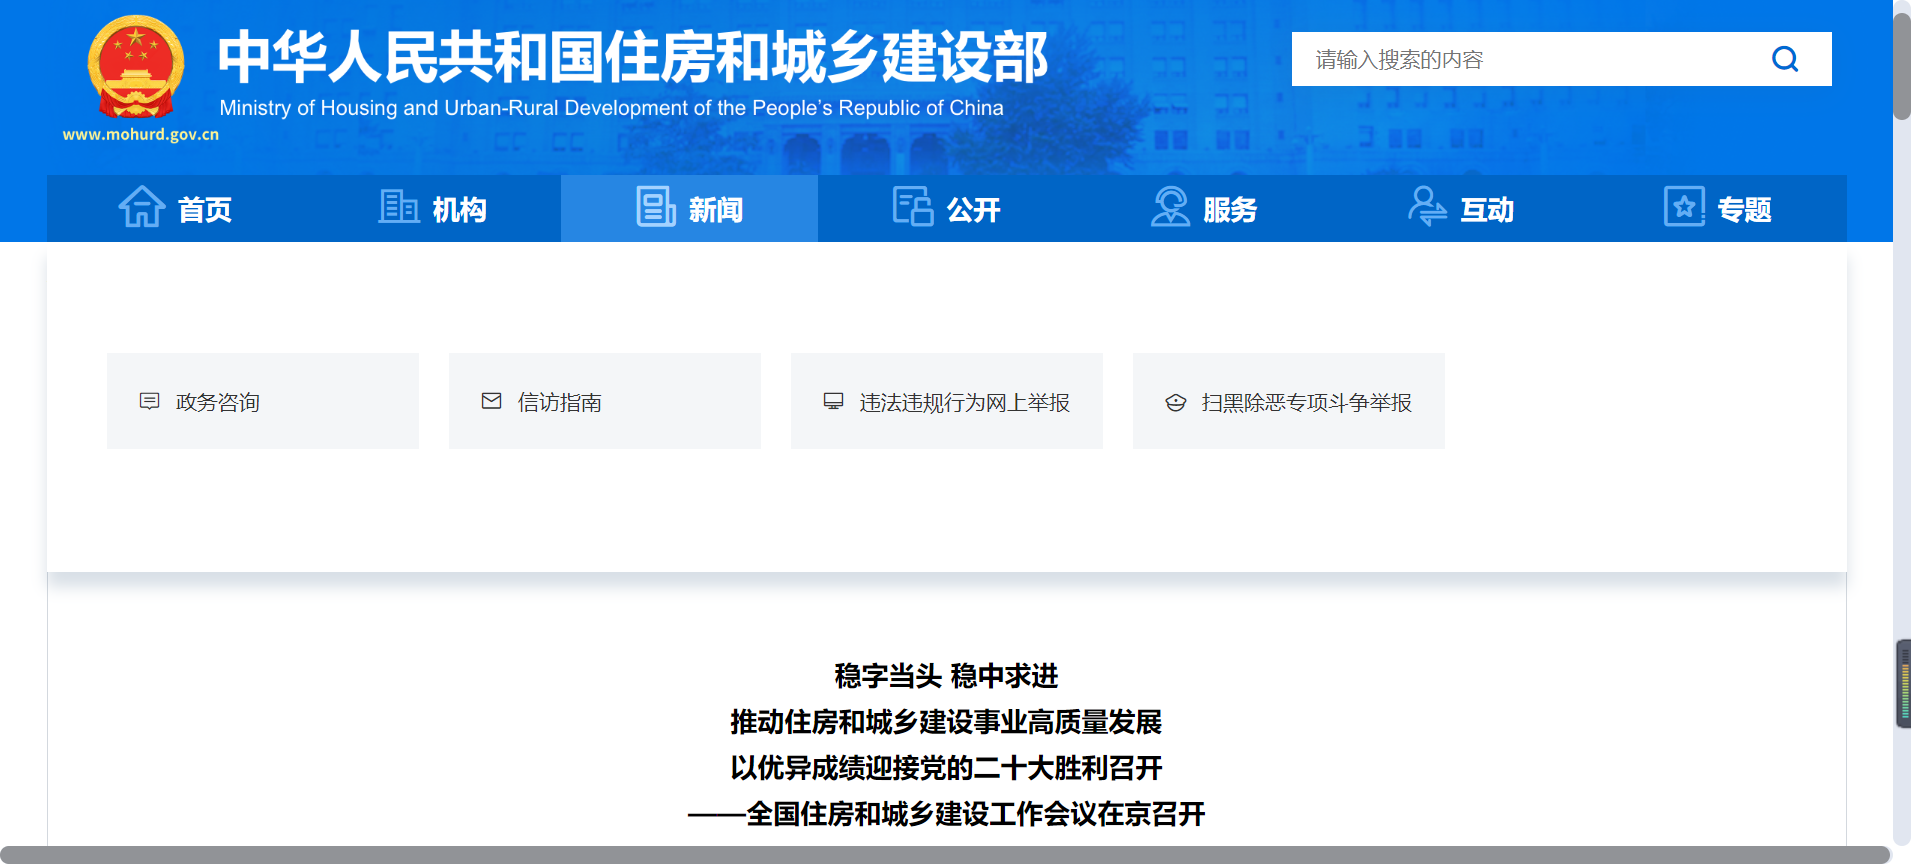Open the 扫黑除恶专项斗争举报 link
The width and height of the screenshot is (1911, 864).
[x=1306, y=402]
